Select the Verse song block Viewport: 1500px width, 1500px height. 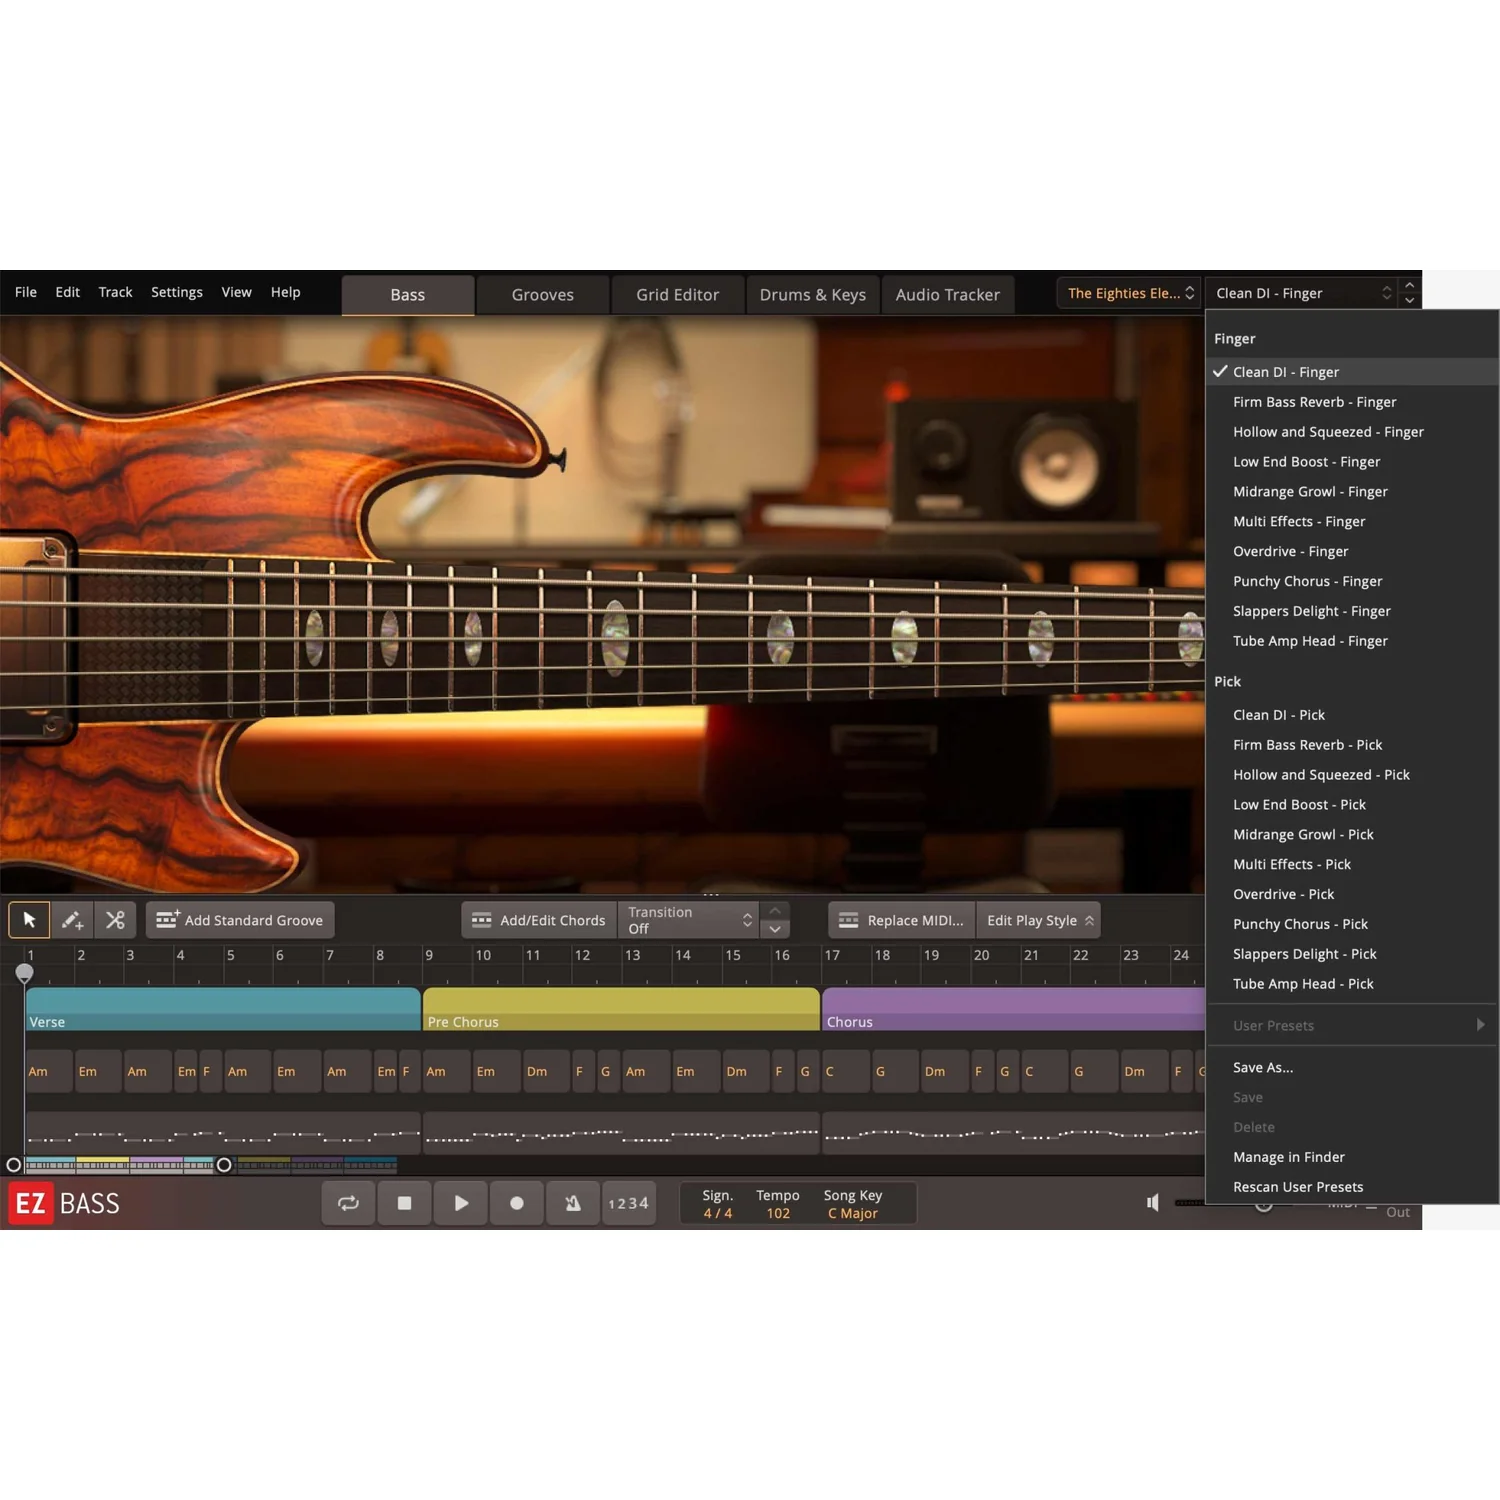223,1009
